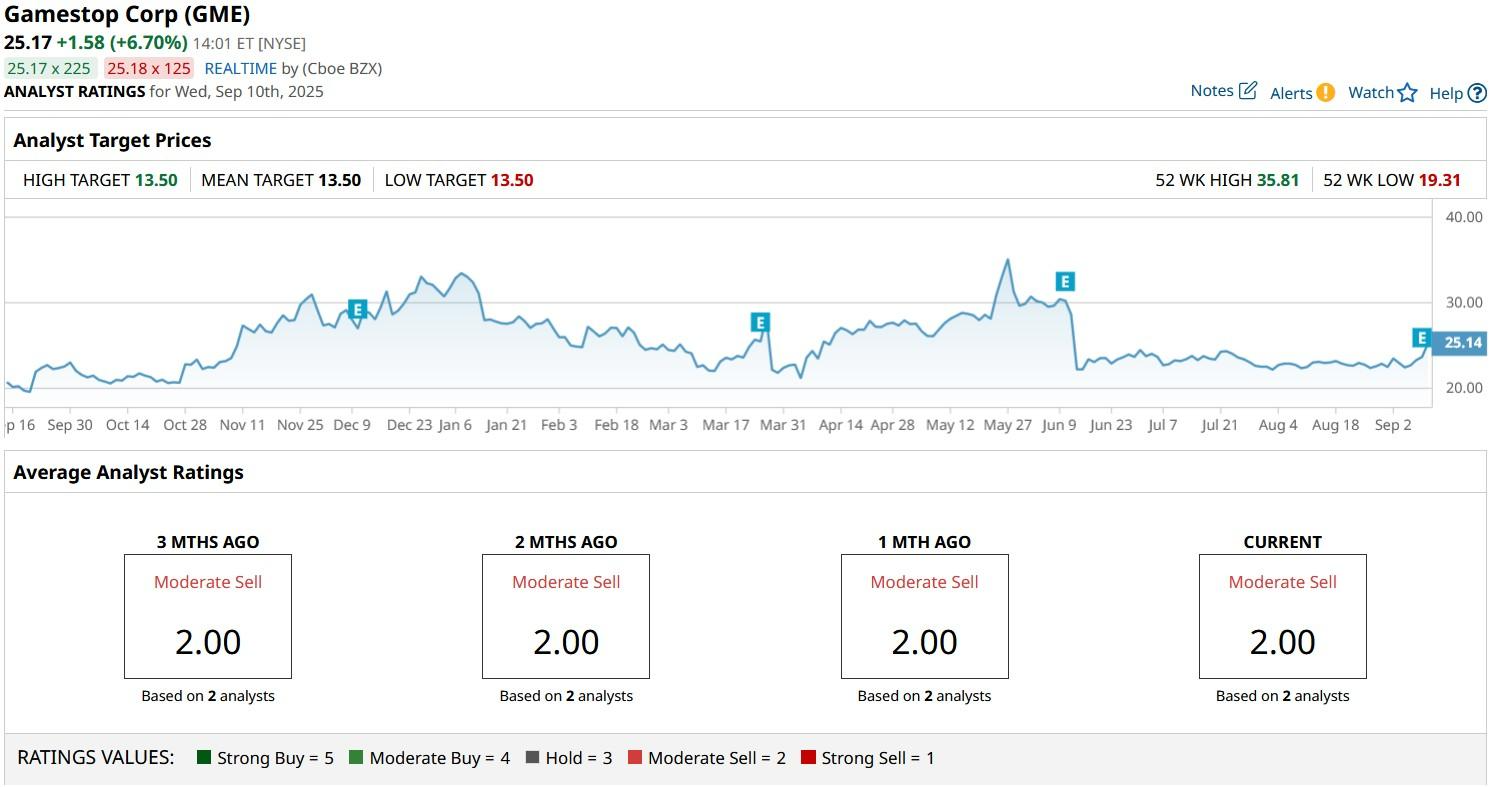Viewport: 1491px width, 787px height.
Task: Select the latest earnings marker on the chart
Action: point(1420,337)
